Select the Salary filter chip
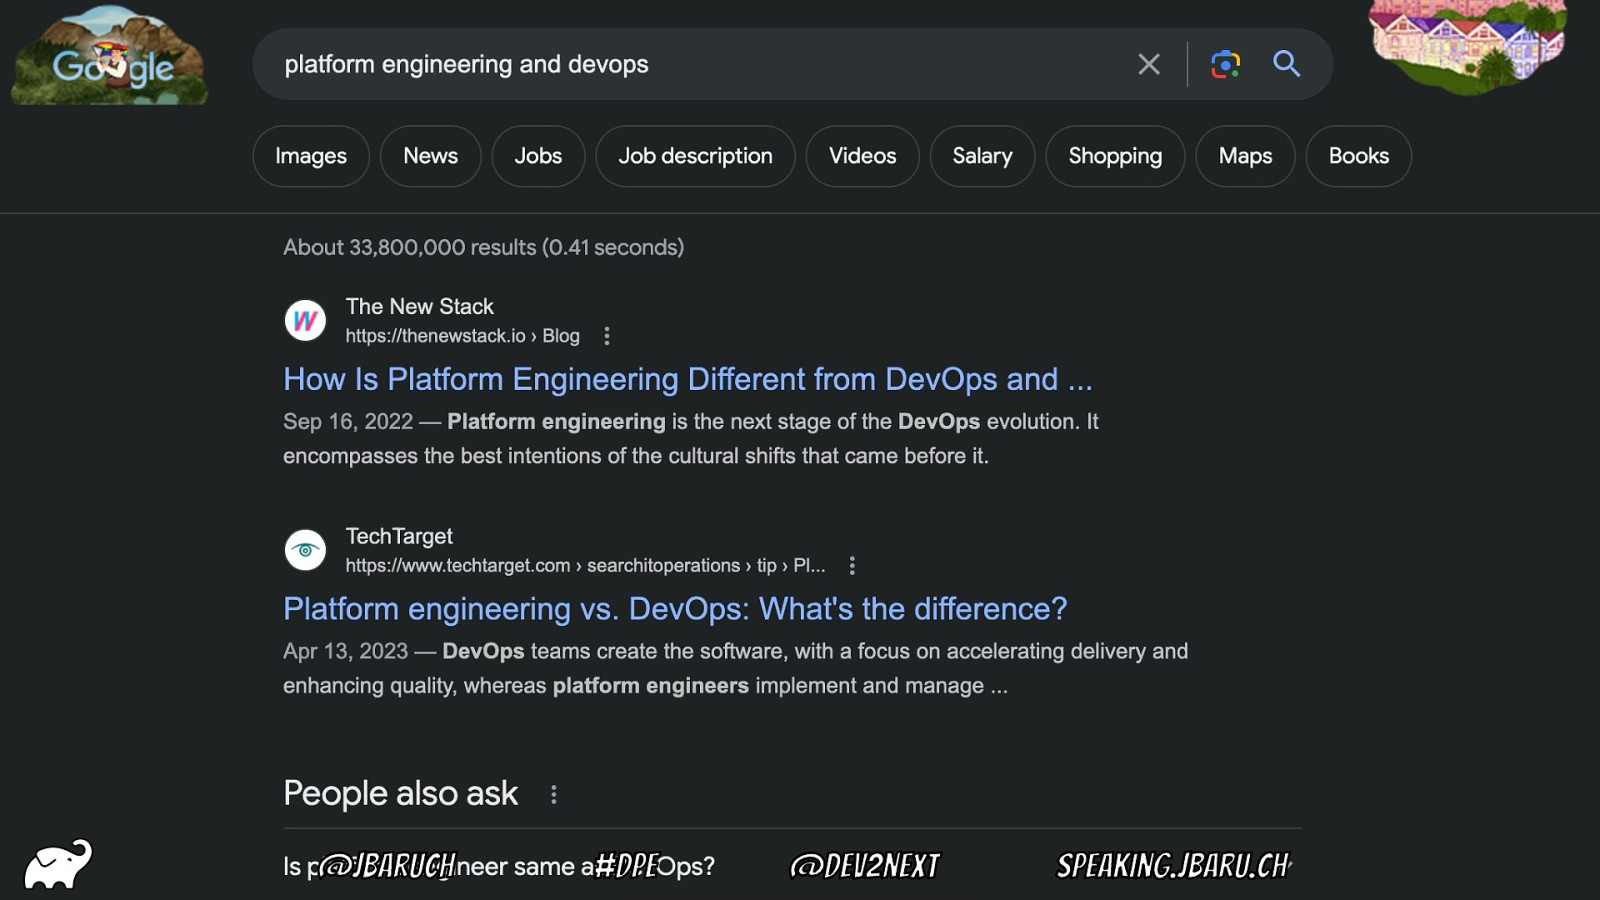Viewport: 1600px width, 900px height. (982, 156)
